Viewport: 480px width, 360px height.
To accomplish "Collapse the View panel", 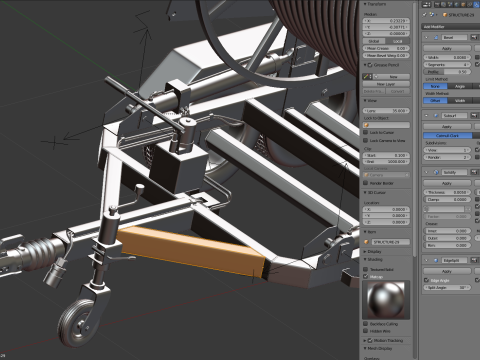I will coord(365,101).
